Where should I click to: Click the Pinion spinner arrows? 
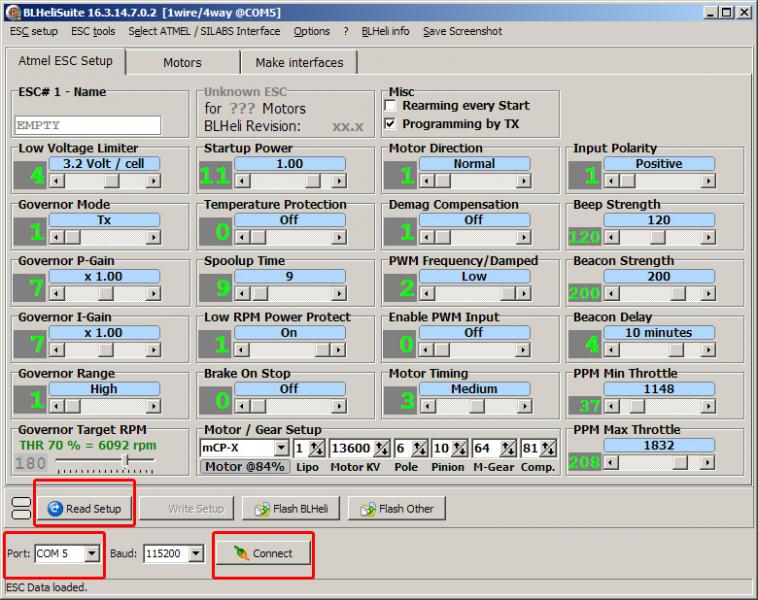click(x=459, y=448)
